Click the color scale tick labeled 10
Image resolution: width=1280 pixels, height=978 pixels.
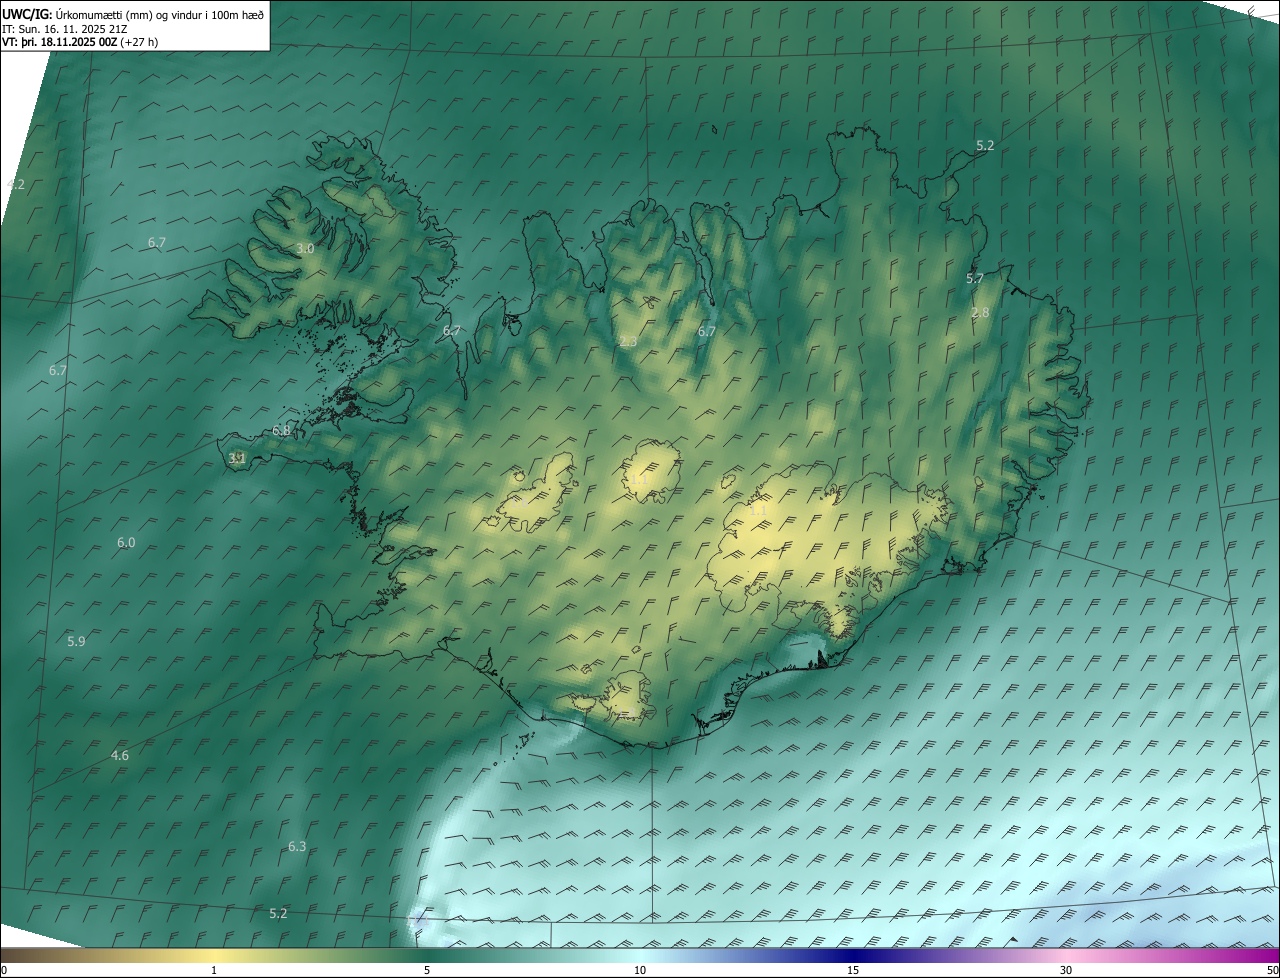coord(640,970)
